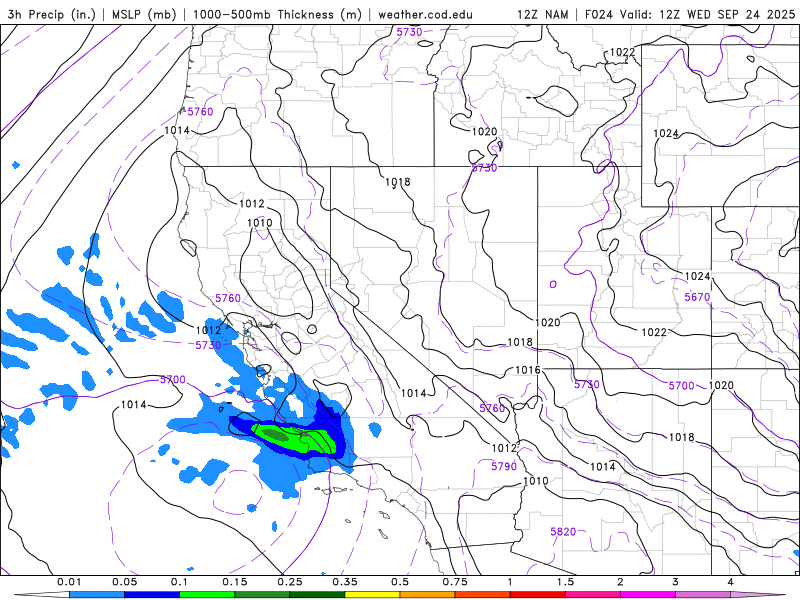Click the 'weather.cod.edu' source text
Screen dimensions: 800x600
pos(425,14)
